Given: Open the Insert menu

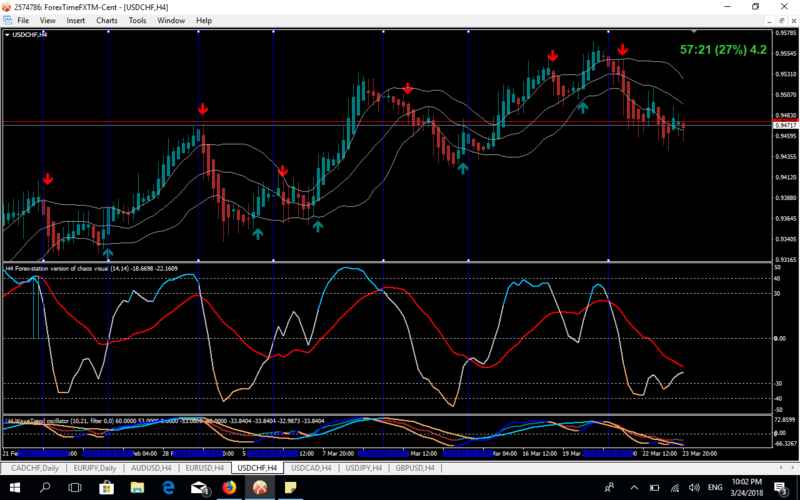Looking at the screenshot, I should (x=75, y=20).
